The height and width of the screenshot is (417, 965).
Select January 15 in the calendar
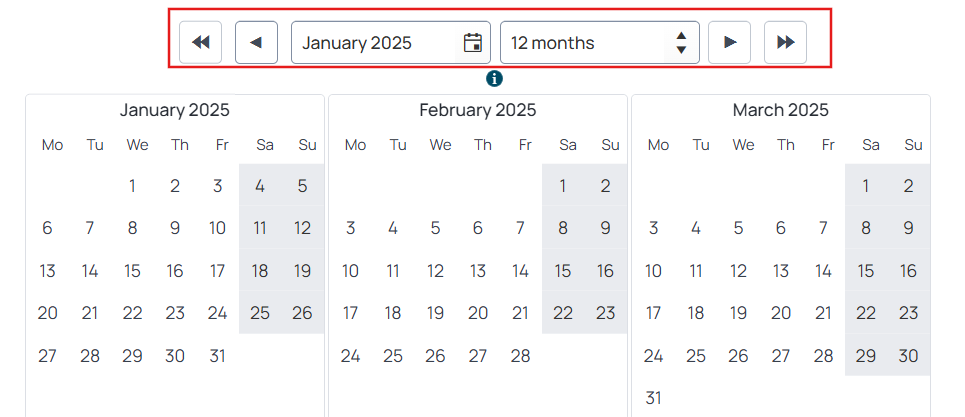pyautogui.click(x=132, y=271)
